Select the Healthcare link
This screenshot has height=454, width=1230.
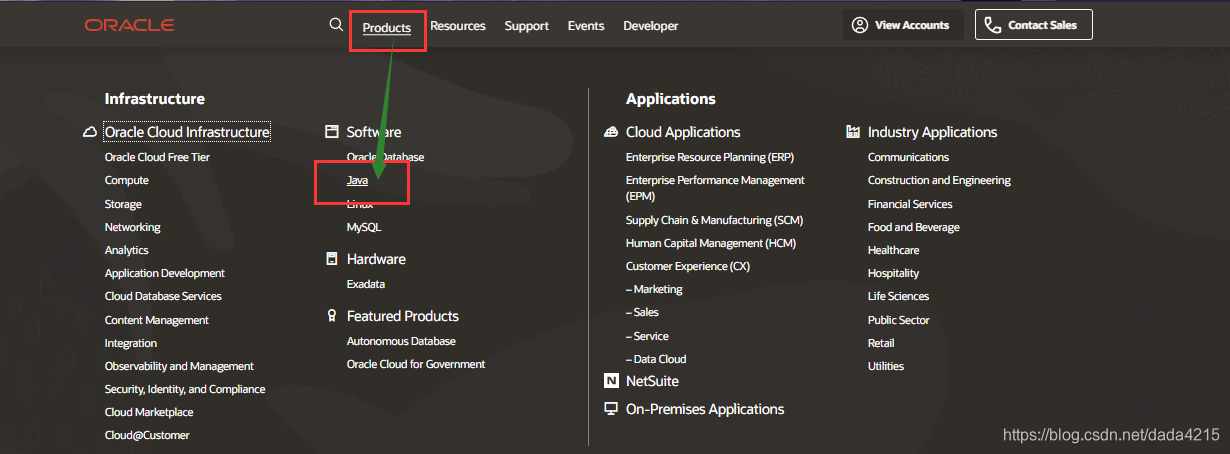[x=893, y=250]
